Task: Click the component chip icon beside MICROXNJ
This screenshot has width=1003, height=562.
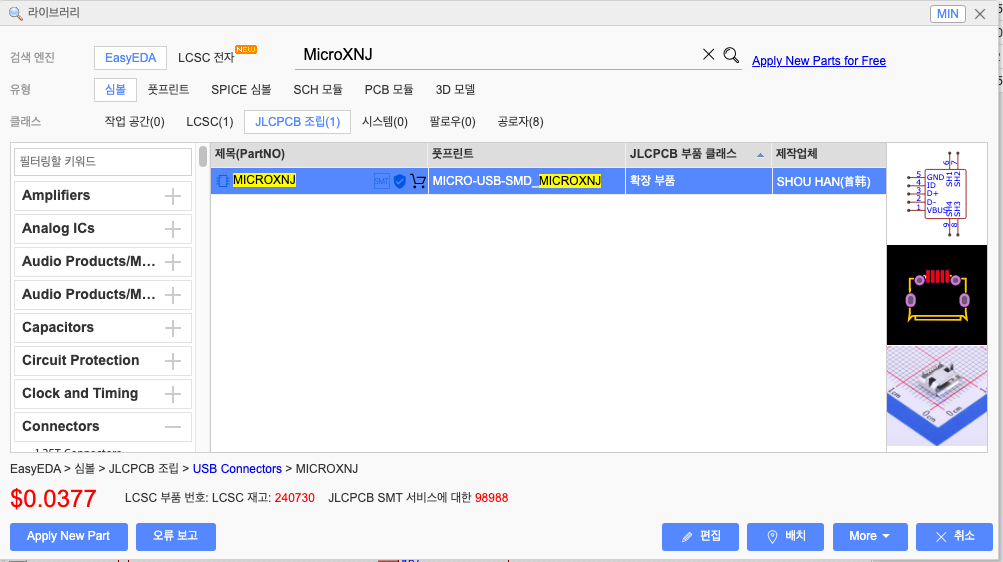Action: [x=223, y=181]
